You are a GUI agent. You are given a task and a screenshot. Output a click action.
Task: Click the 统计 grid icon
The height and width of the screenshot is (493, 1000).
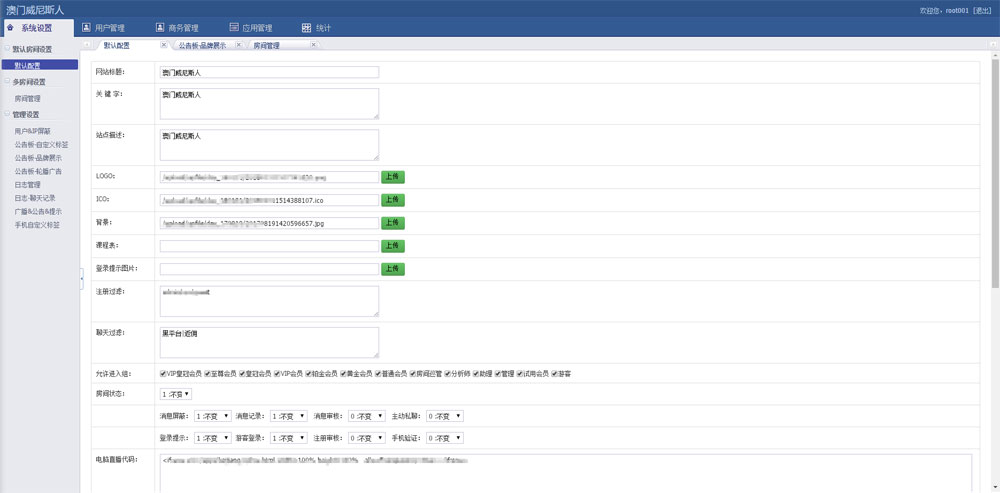click(306, 28)
